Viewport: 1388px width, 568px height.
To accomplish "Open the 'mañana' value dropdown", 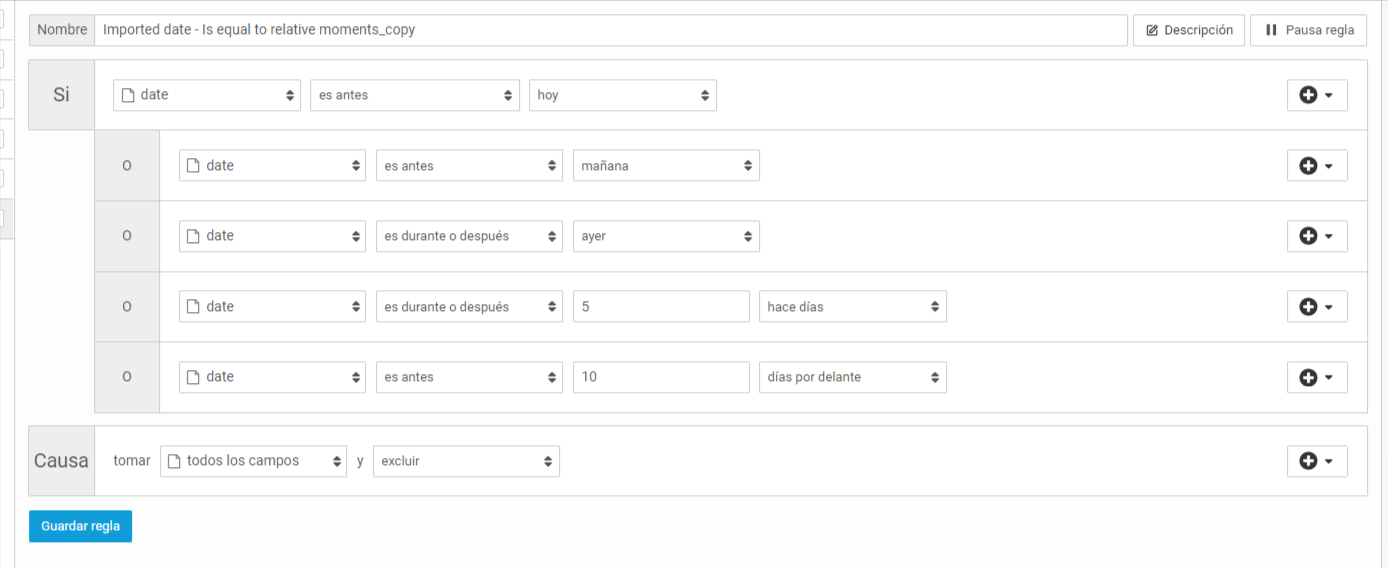I will click(x=666, y=166).
